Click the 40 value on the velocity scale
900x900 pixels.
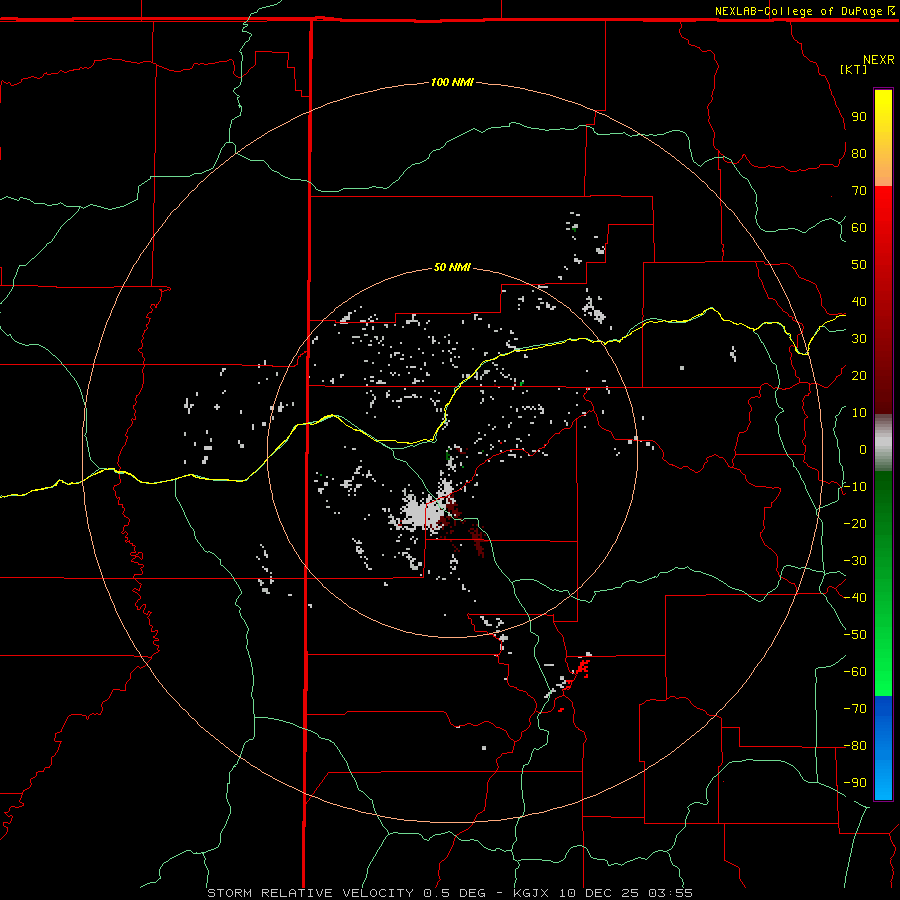click(859, 301)
